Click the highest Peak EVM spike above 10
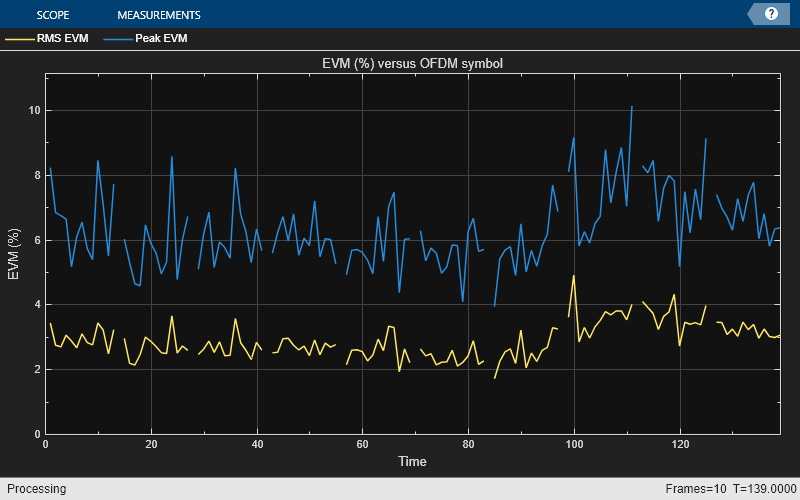Viewport: 800px width, 500px height. coord(632,107)
